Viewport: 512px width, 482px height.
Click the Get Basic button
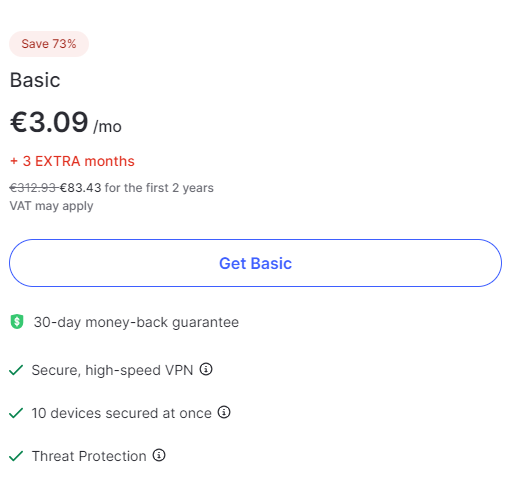(x=255, y=263)
